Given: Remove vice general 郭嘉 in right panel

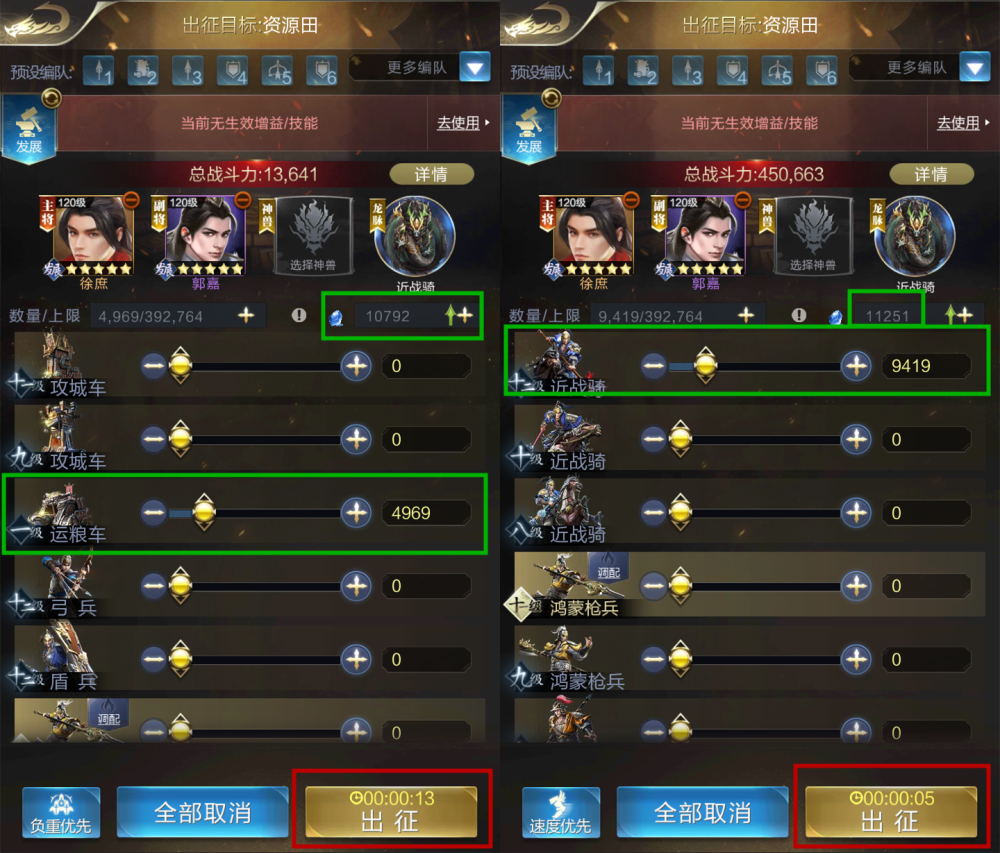Looking at the screenshot, I should pyautogui.click(x=743, y=200).
